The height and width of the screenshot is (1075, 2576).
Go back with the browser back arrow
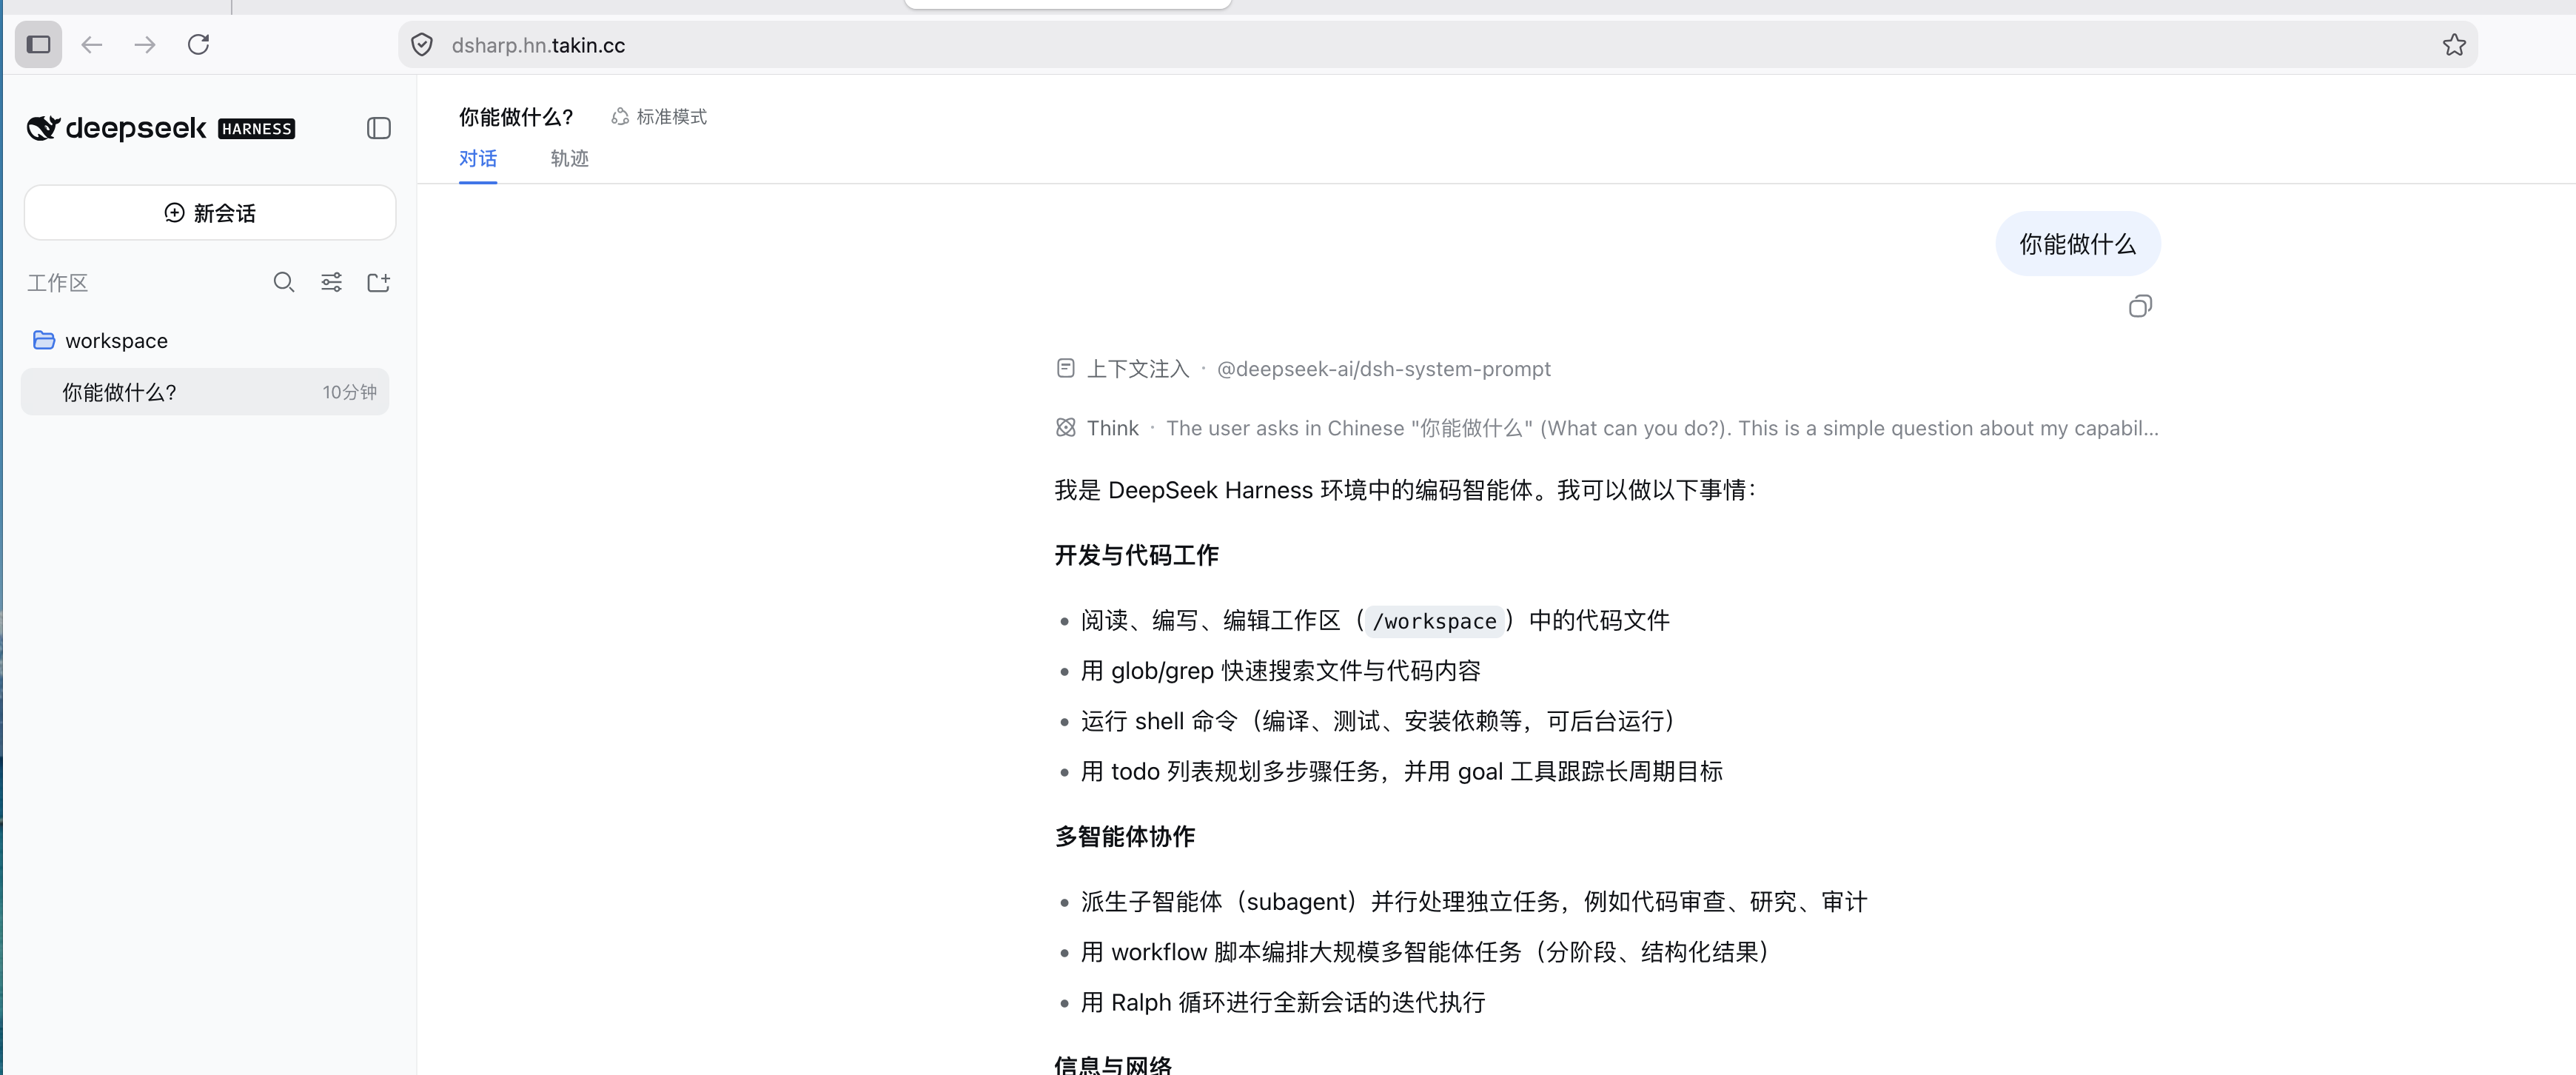(92, 45)
